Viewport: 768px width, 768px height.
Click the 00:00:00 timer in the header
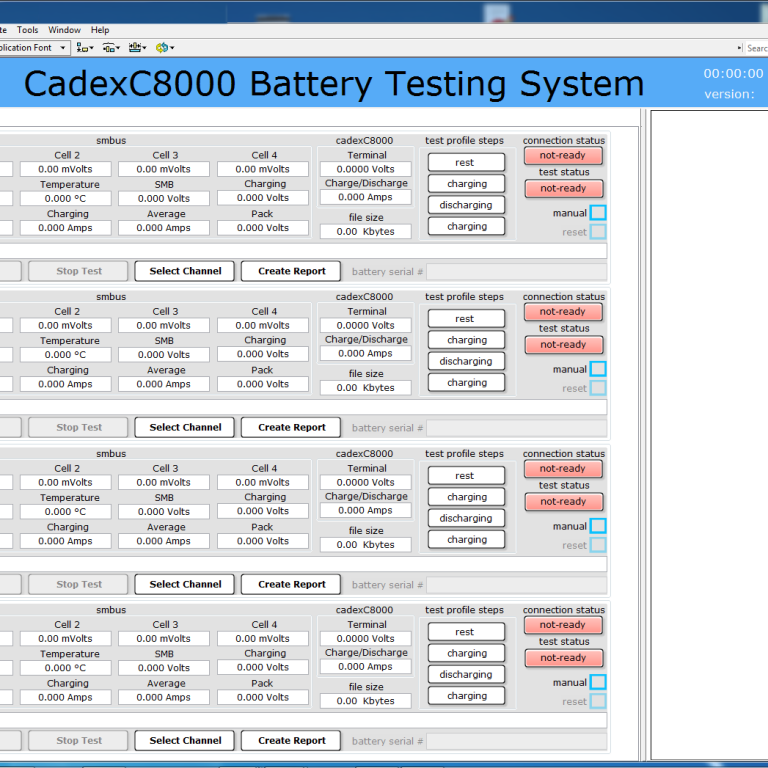click(x=733, y=73)
